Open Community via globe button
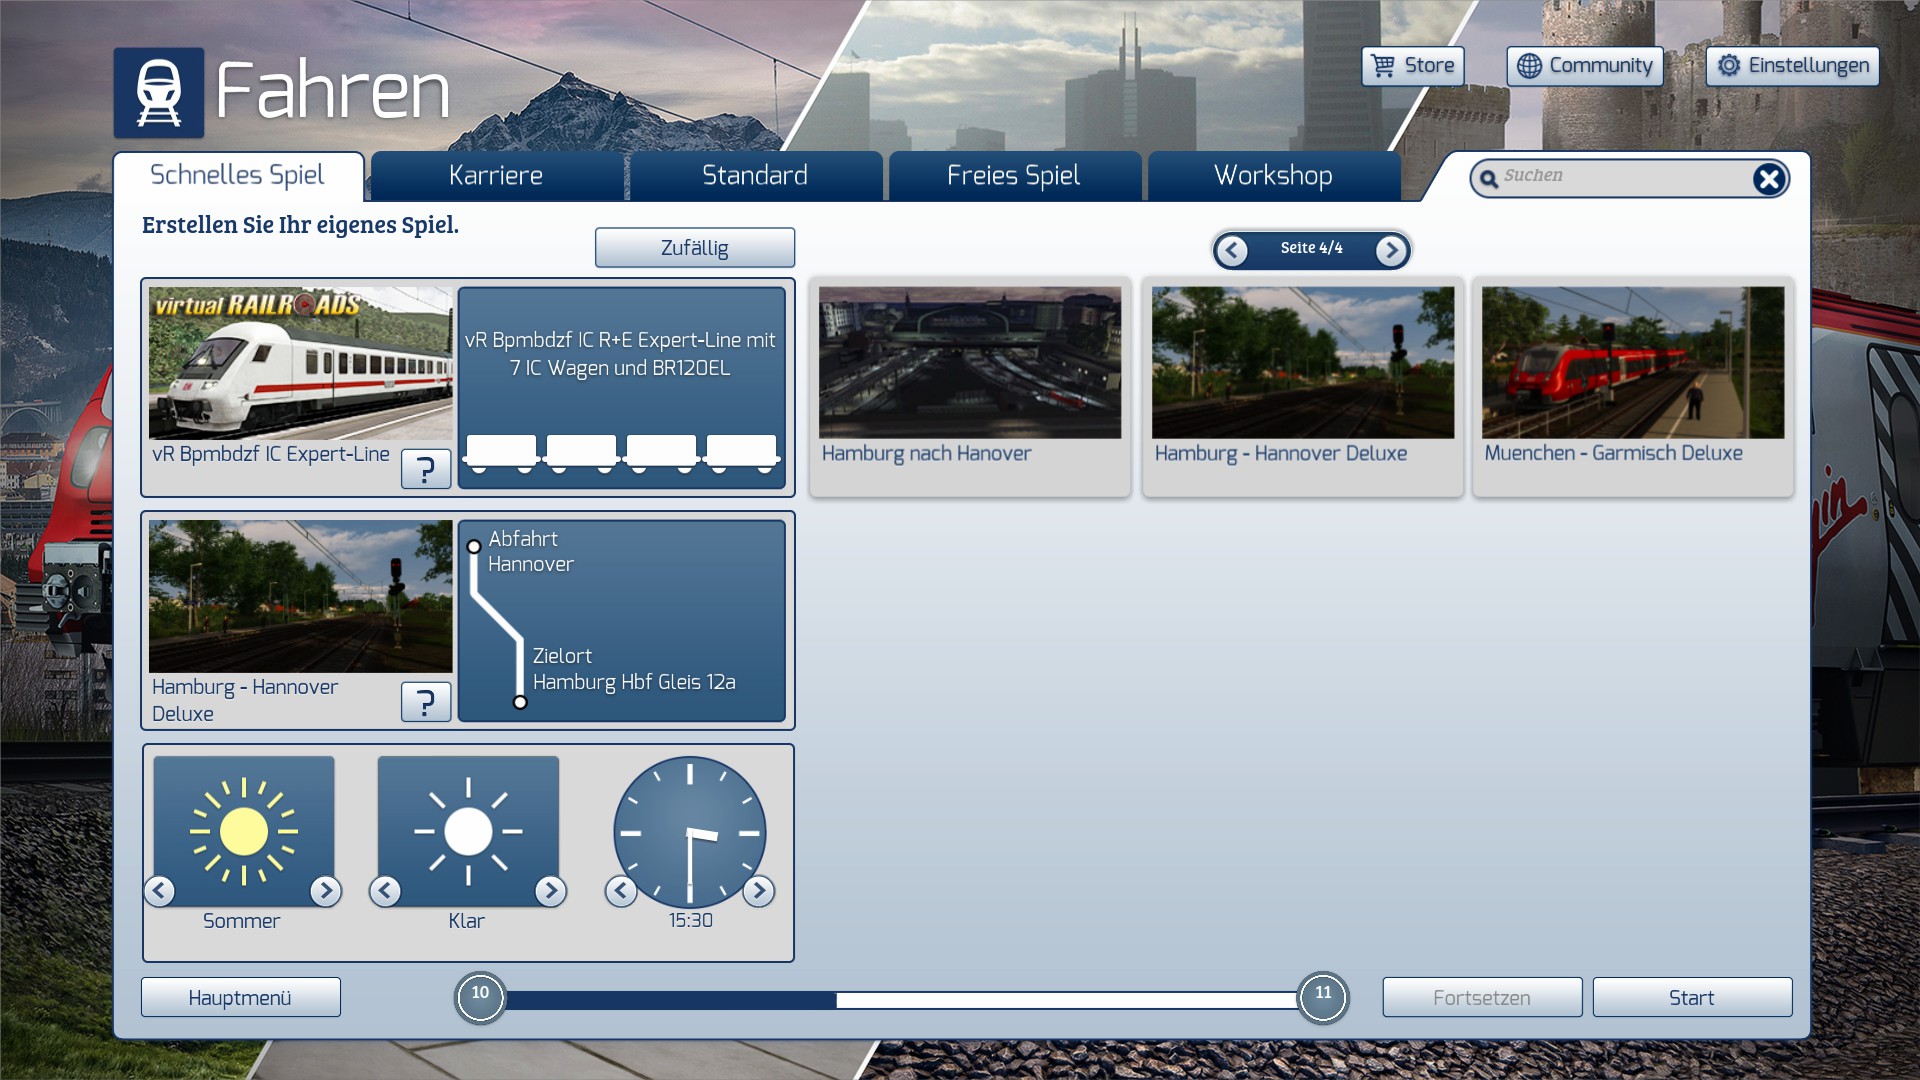Screen dimensions: 1920x1080 click(x=1584, y=66)
